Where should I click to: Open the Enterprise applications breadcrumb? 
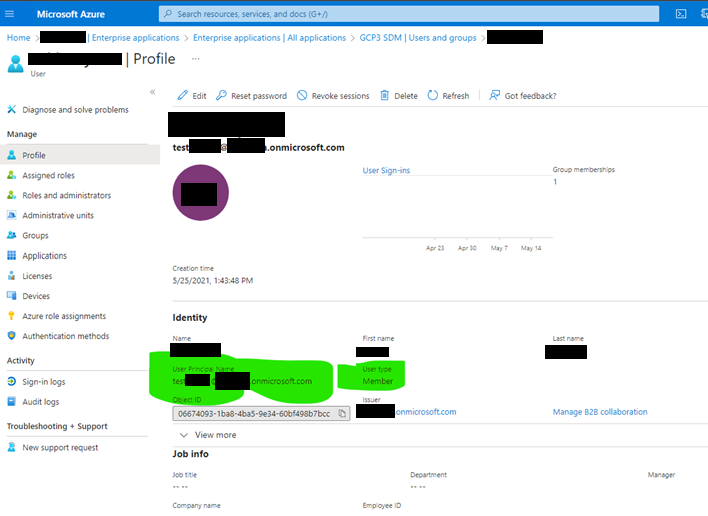click(x=135, y=38)
